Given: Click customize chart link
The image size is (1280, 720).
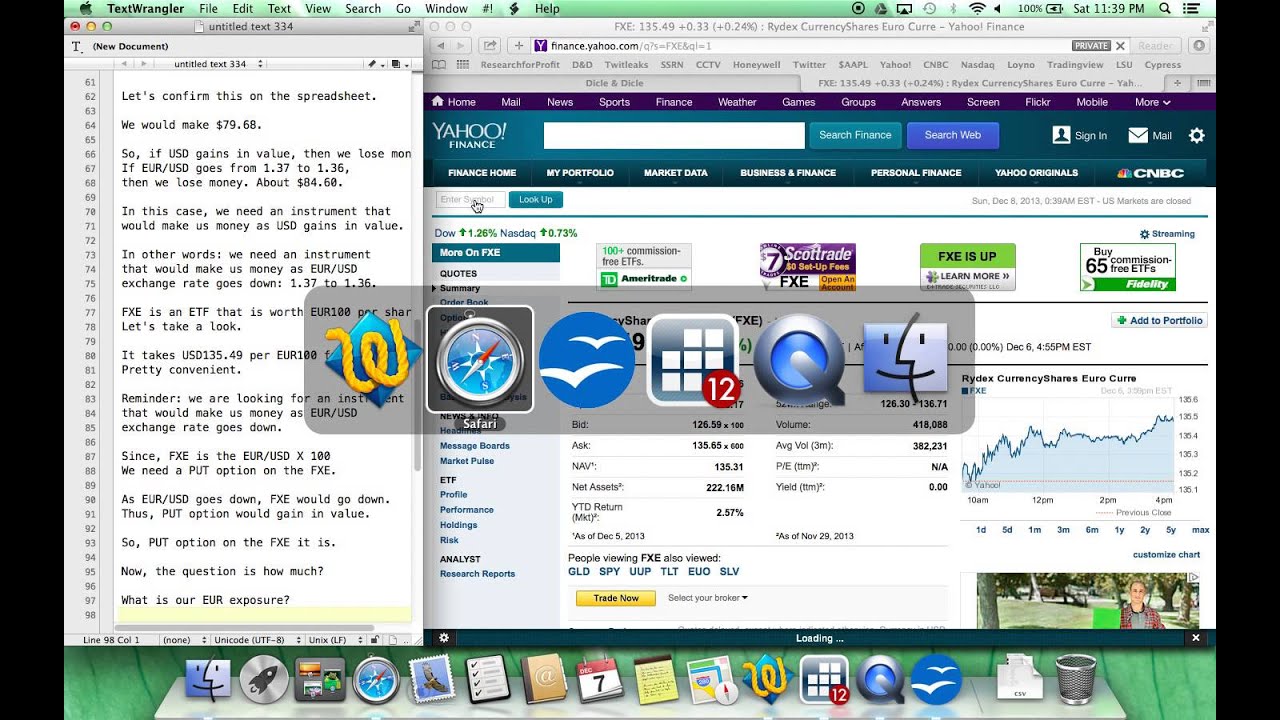Looking at the screenshot, I should (x=1166, y=554).
